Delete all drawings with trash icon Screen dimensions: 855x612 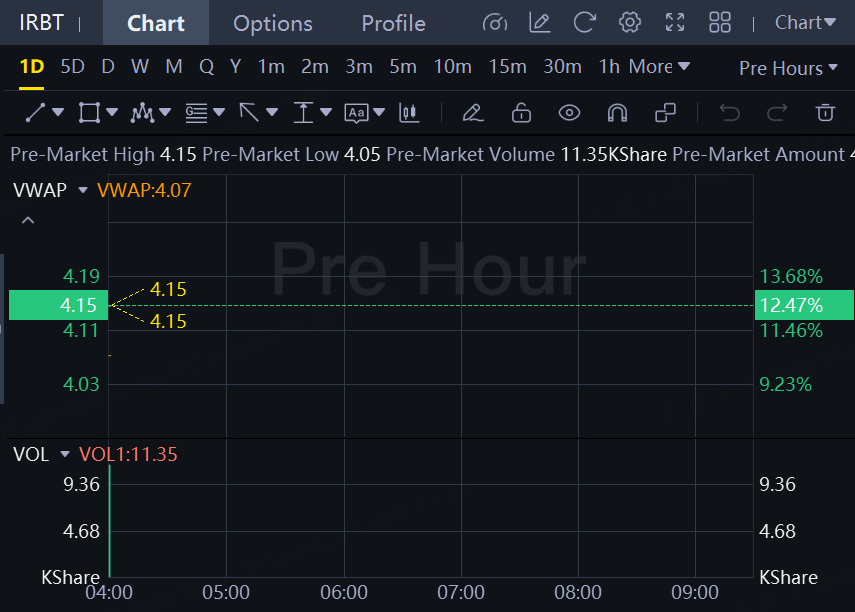(x=825, y=113)
